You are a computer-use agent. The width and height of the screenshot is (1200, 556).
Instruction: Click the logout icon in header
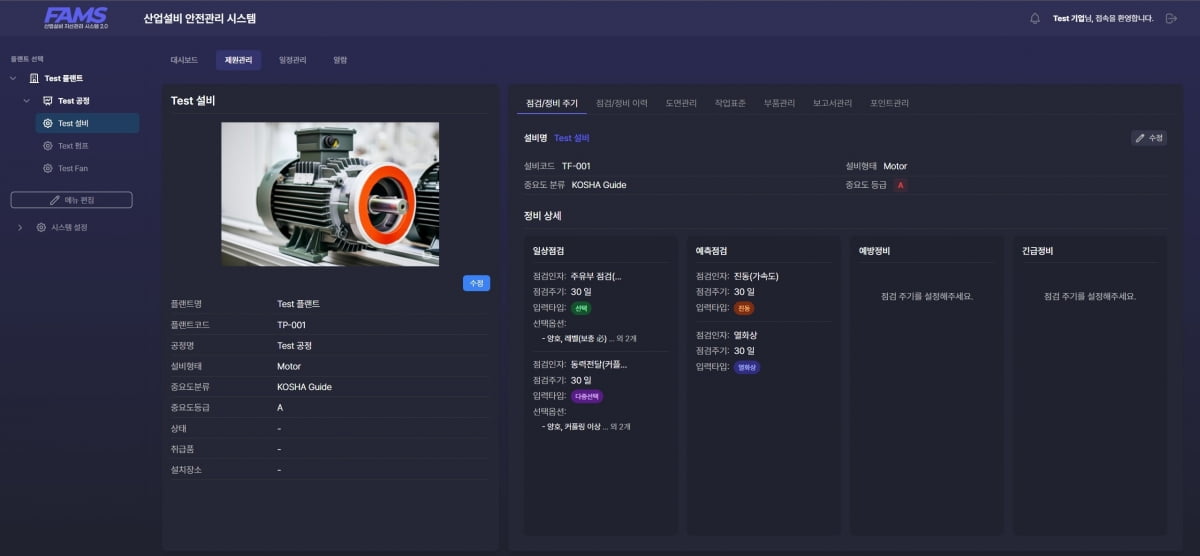click(x=1171, y=18)
